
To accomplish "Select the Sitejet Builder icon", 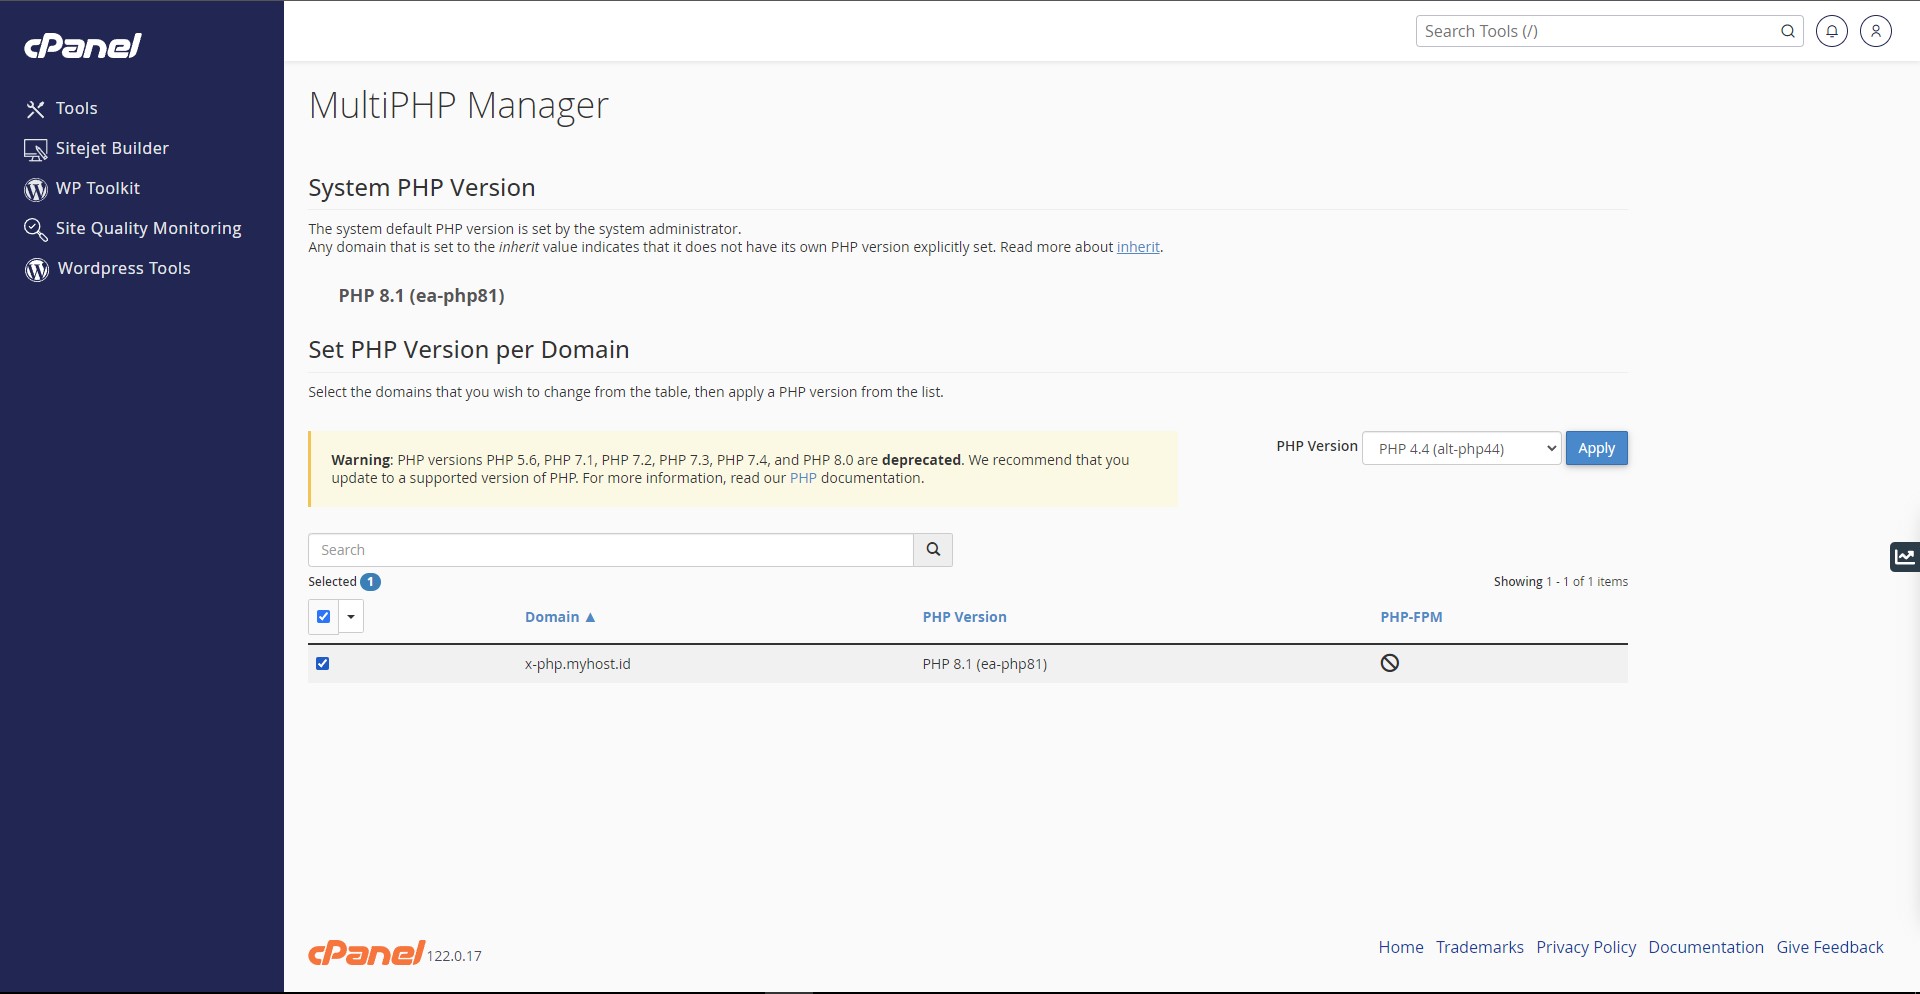I will pos(36,148).
